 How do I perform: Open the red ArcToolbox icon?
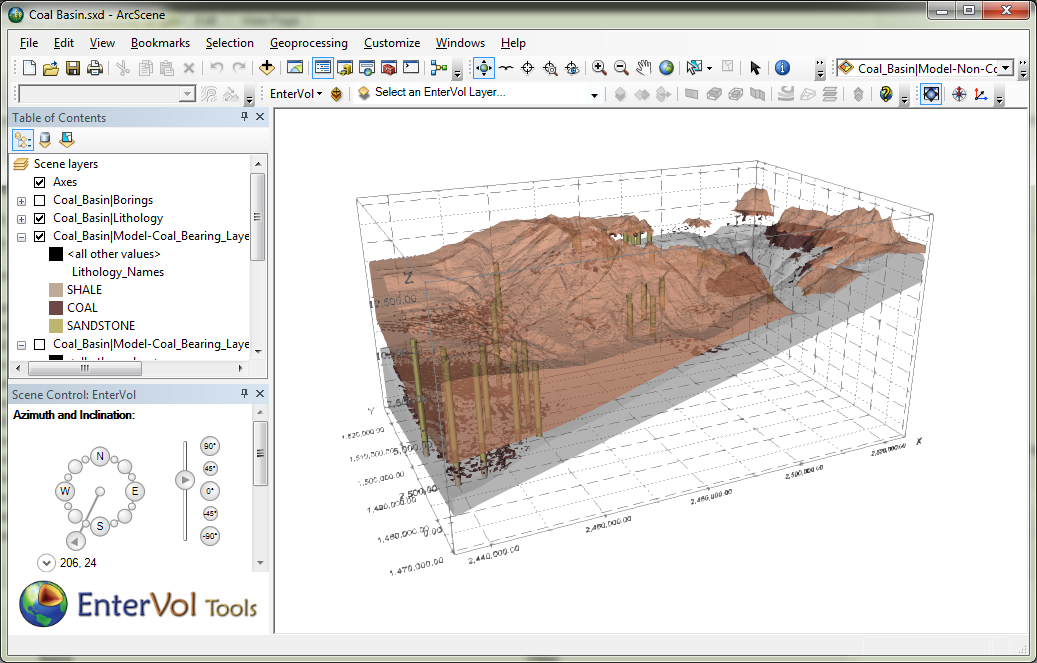(389, 67)
